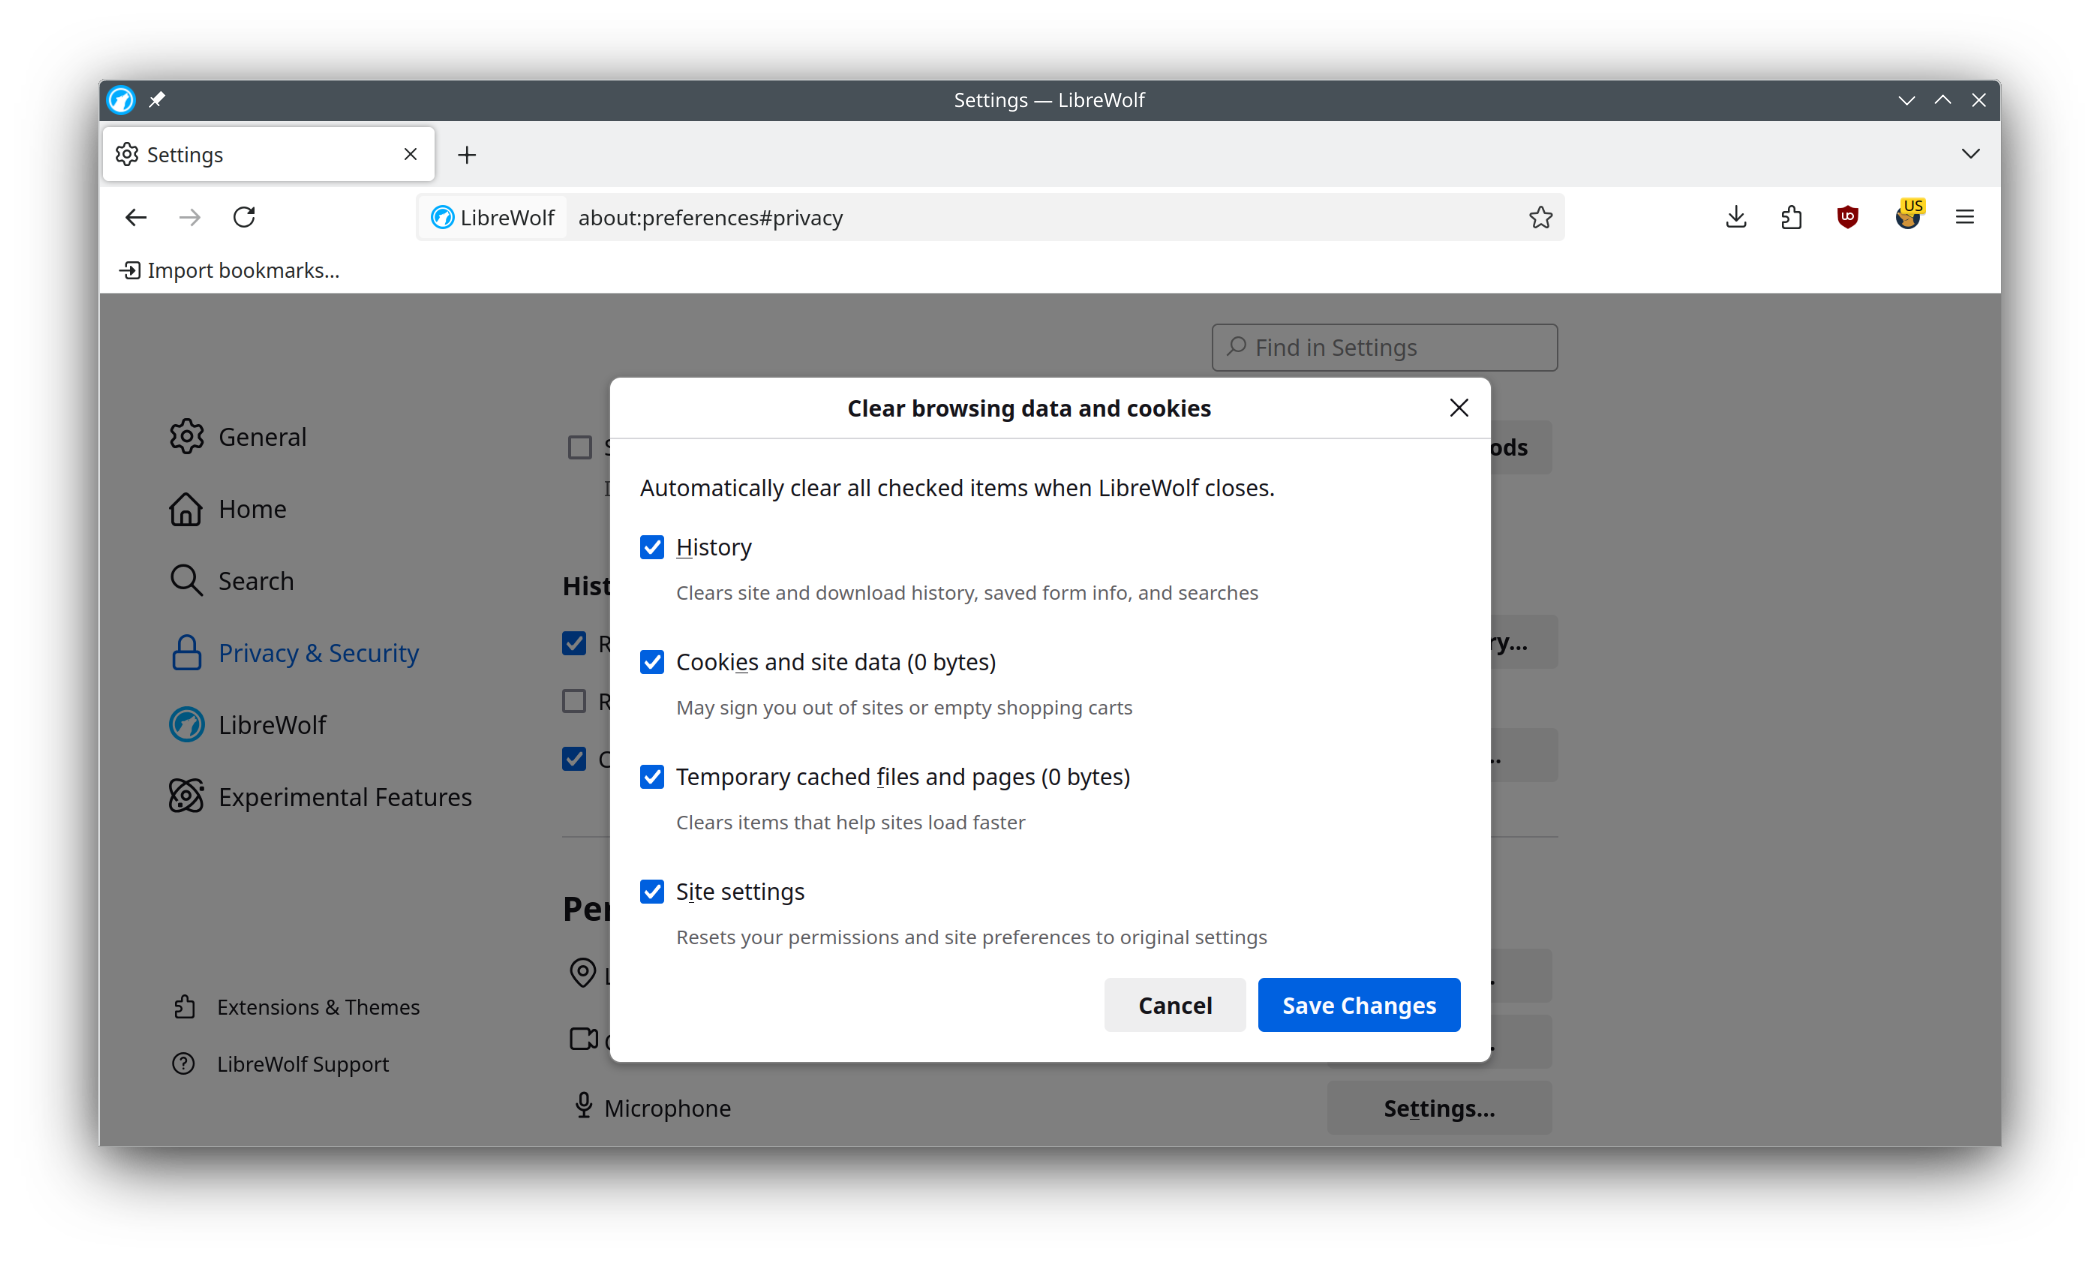Click 'Resets your permissions and site preferences' description
The width and height of the screenshot is (2099, 1263).
[971, 937]
